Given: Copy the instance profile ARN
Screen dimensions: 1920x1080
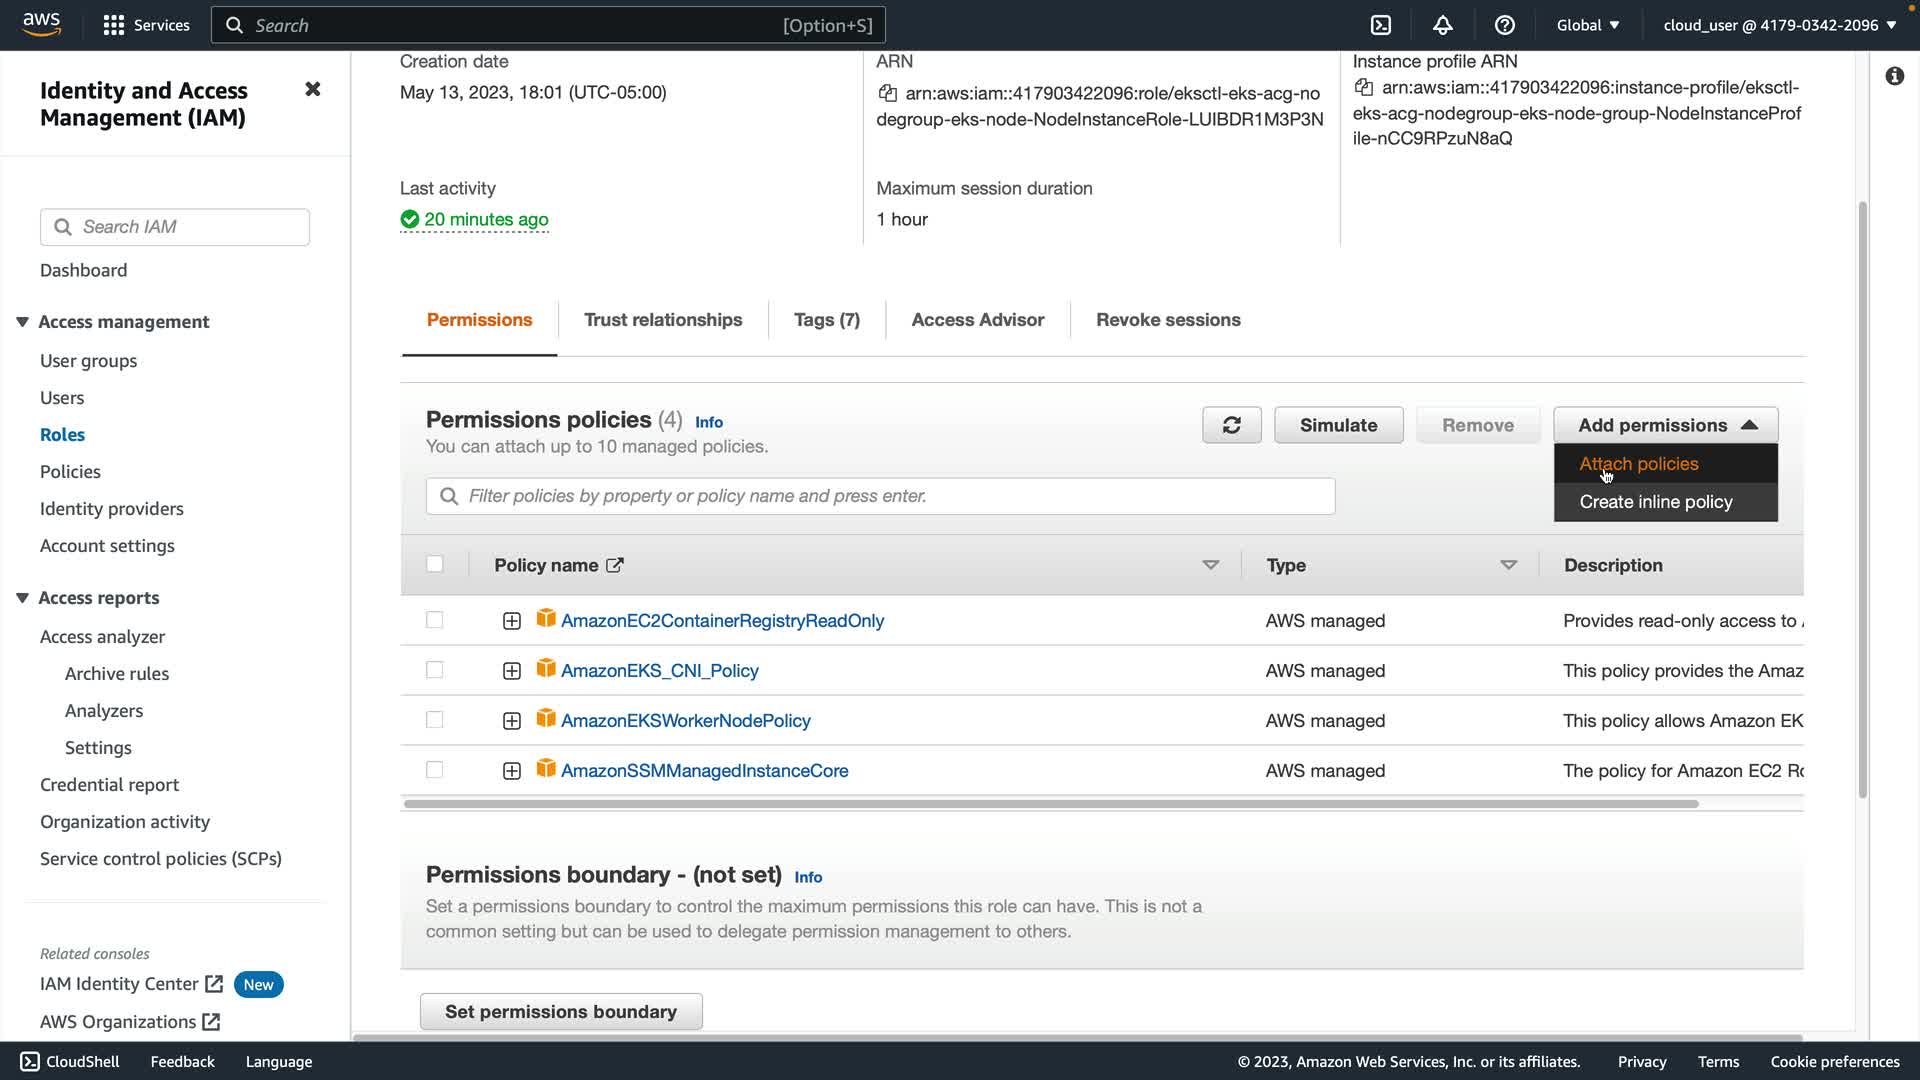Looking at the screenshot, I should tap(1363, 88).
